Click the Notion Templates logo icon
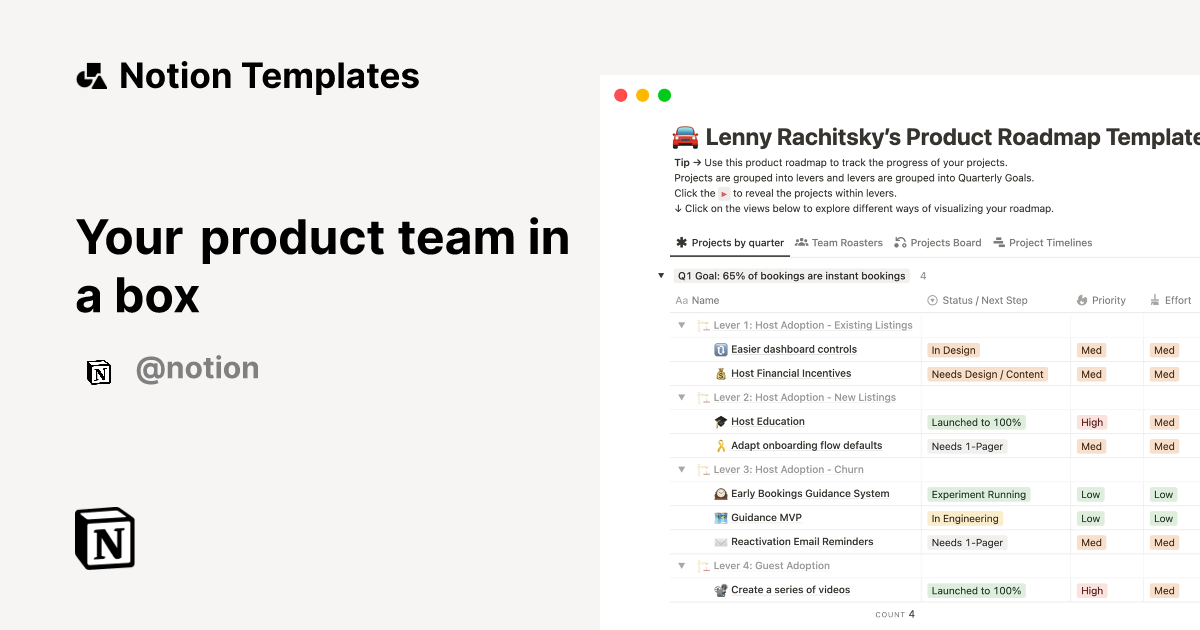1200x630 pixels. click(x=91, y=74)
